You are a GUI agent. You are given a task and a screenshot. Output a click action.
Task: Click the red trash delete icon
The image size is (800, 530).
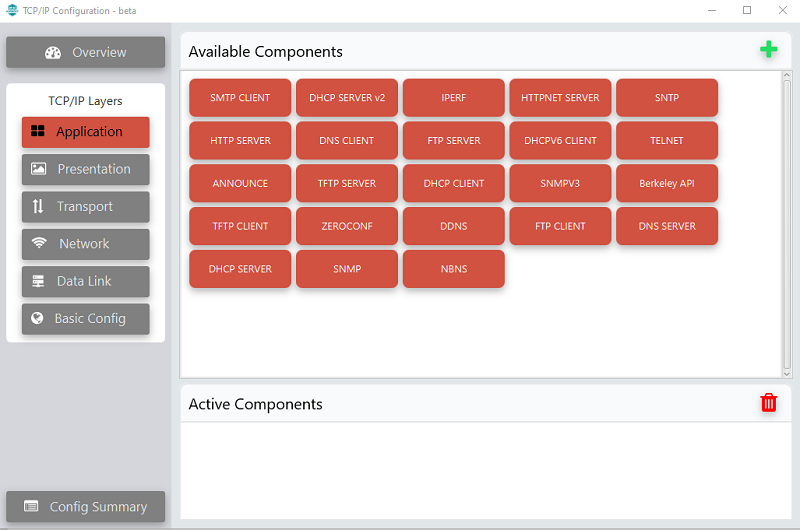[x=768, y=402]
